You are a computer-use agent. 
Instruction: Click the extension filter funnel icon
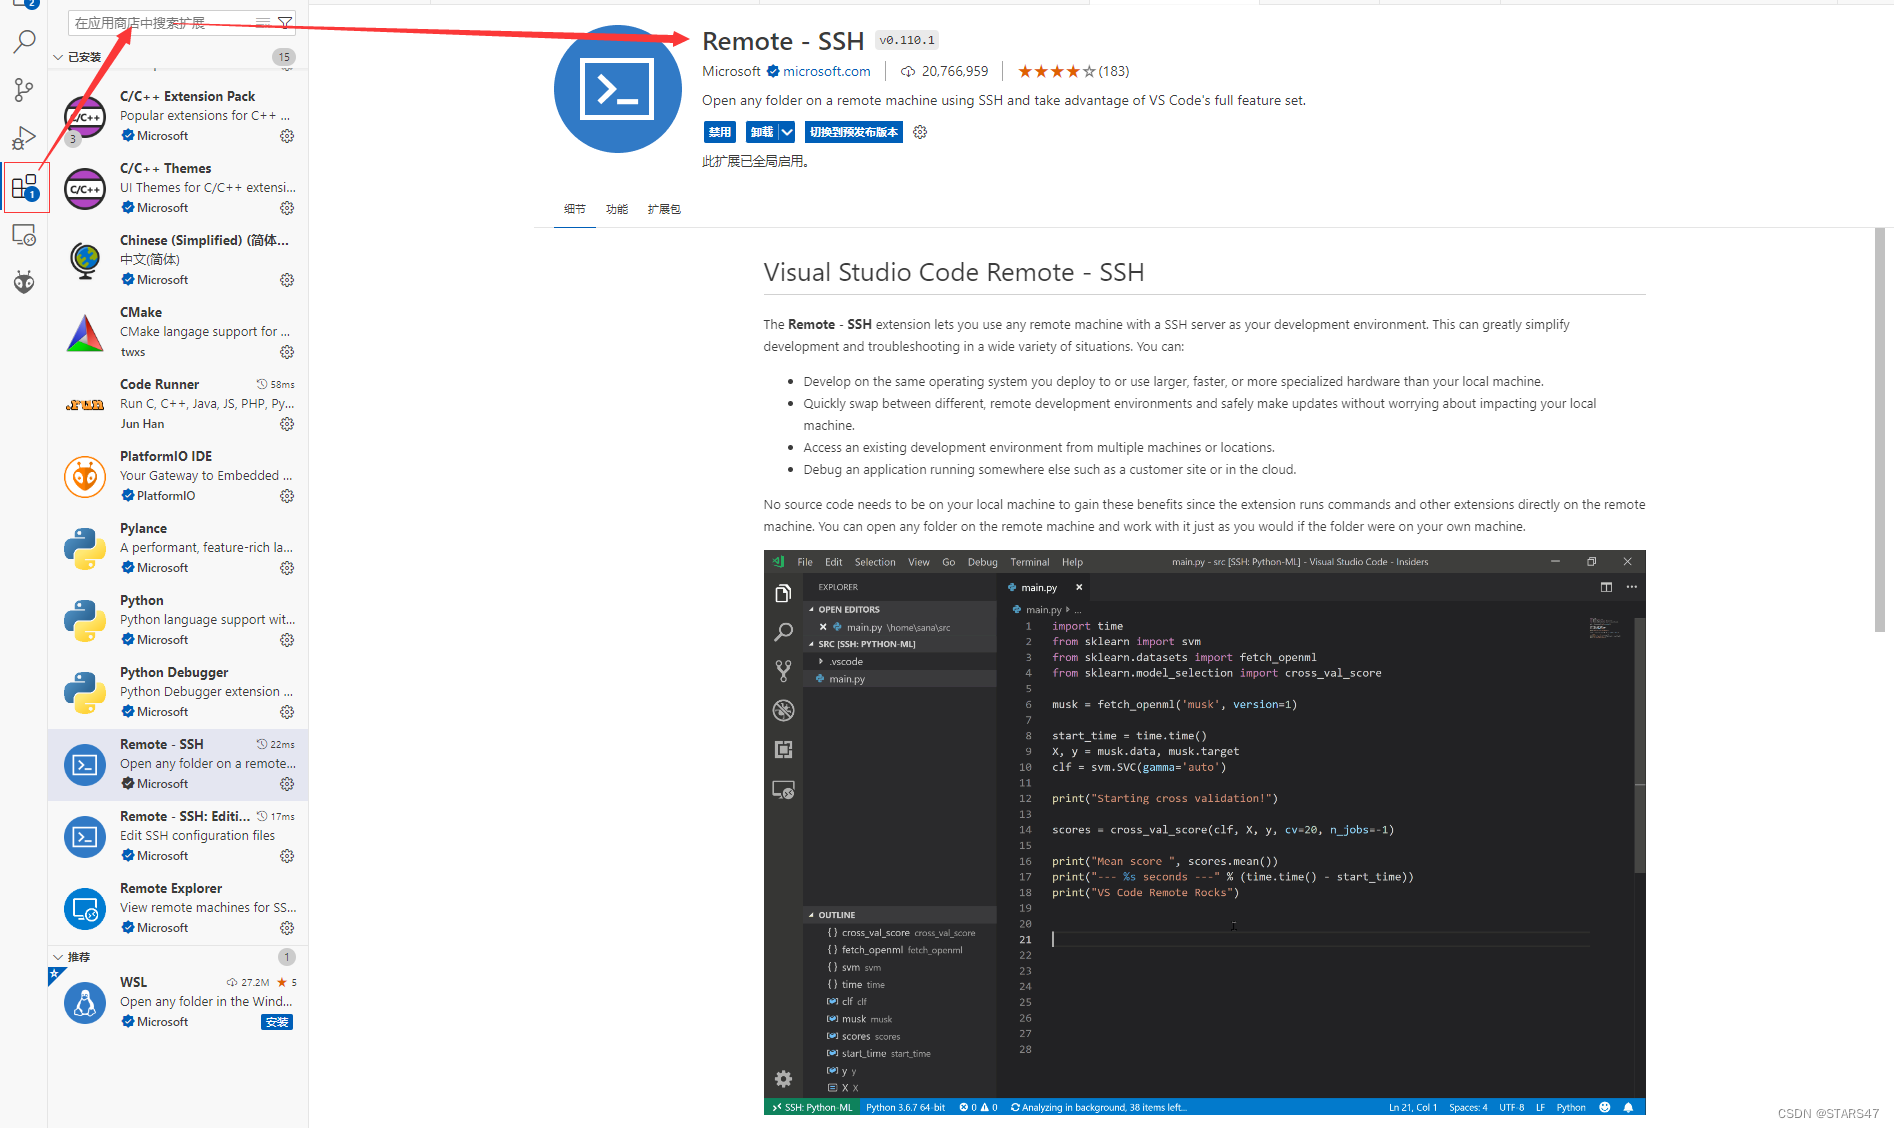pyautogui.click(x=284, y=22)
